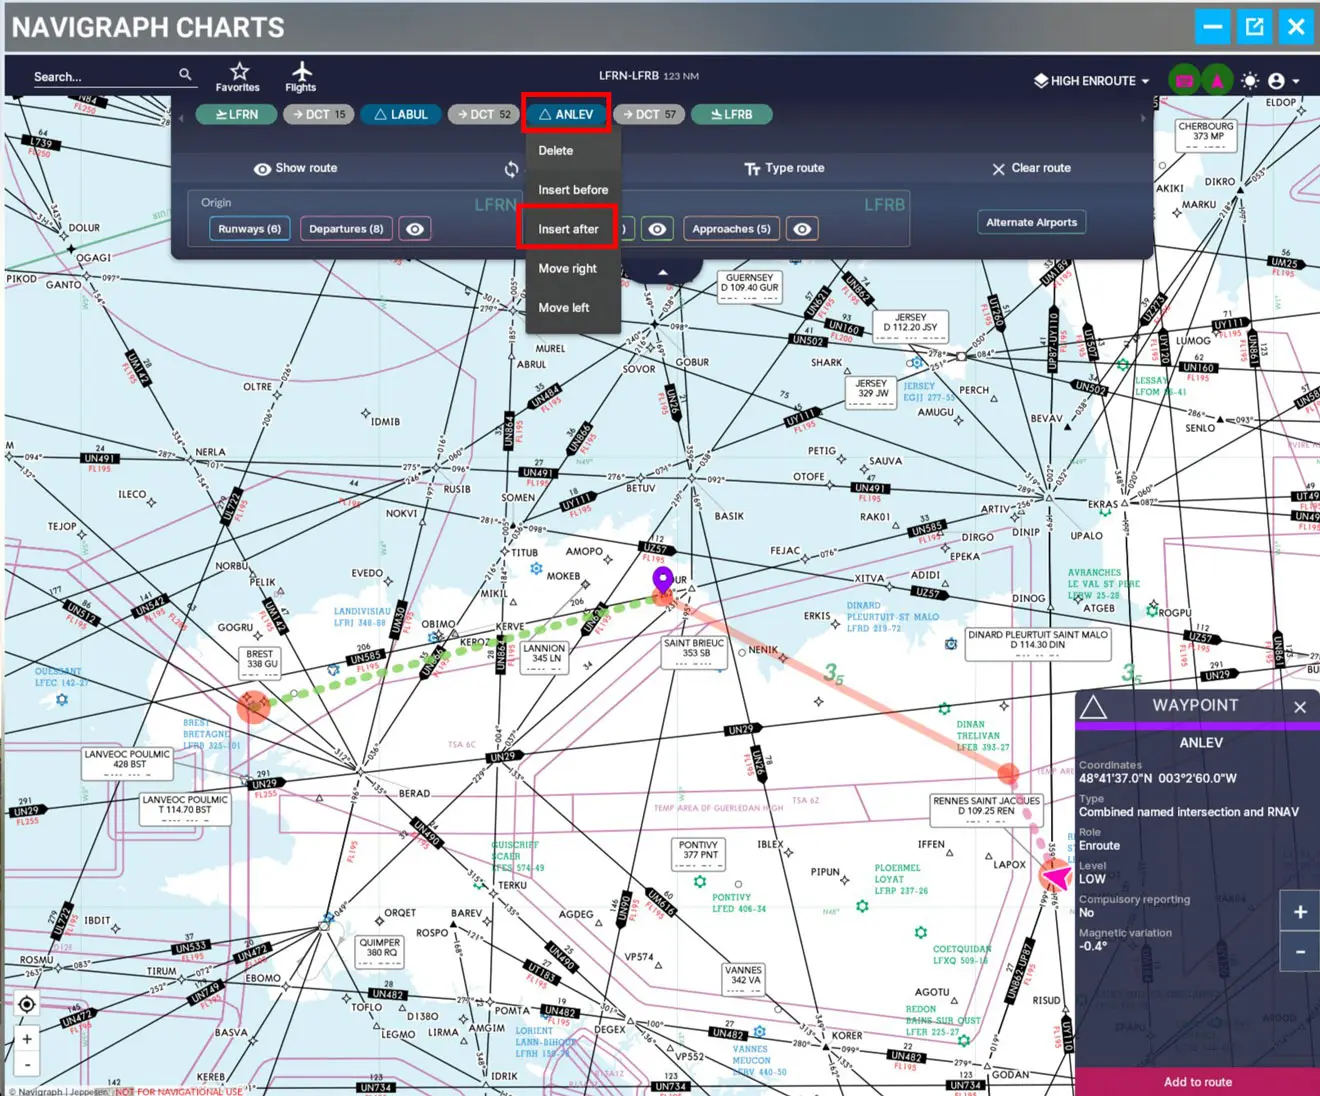Viewport: 1320px width, 1096px height.
Task: Click waypoint triangle icon in panel header
Action: (x=1093, y=707)
